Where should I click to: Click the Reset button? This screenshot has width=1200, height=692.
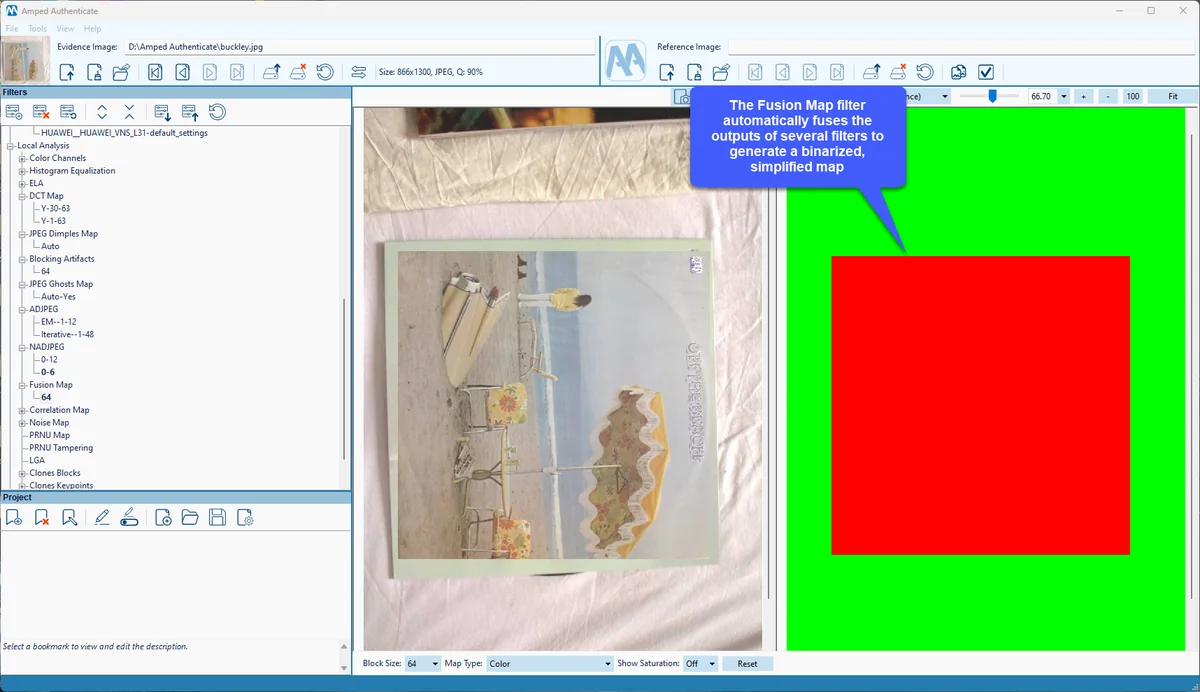[748, 664]
